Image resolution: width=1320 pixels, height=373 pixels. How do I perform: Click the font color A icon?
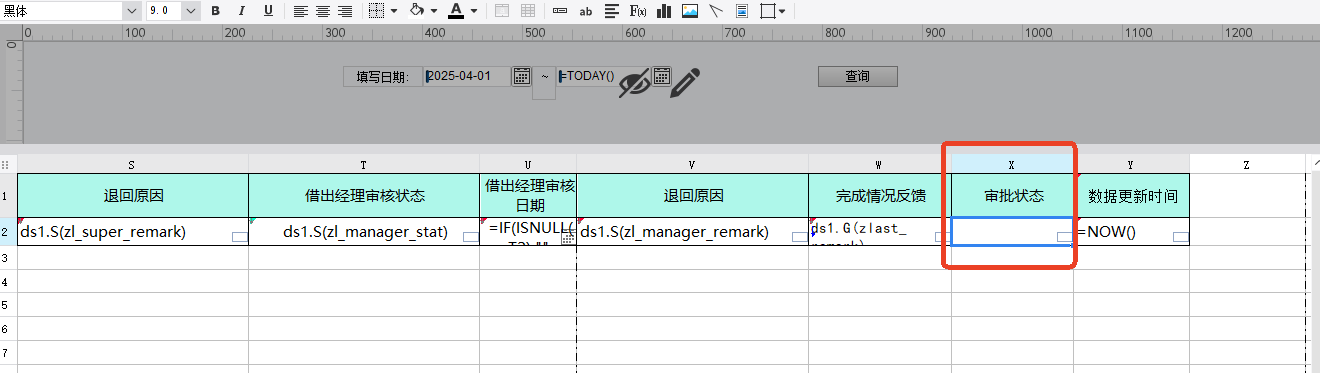coord(456,11)
